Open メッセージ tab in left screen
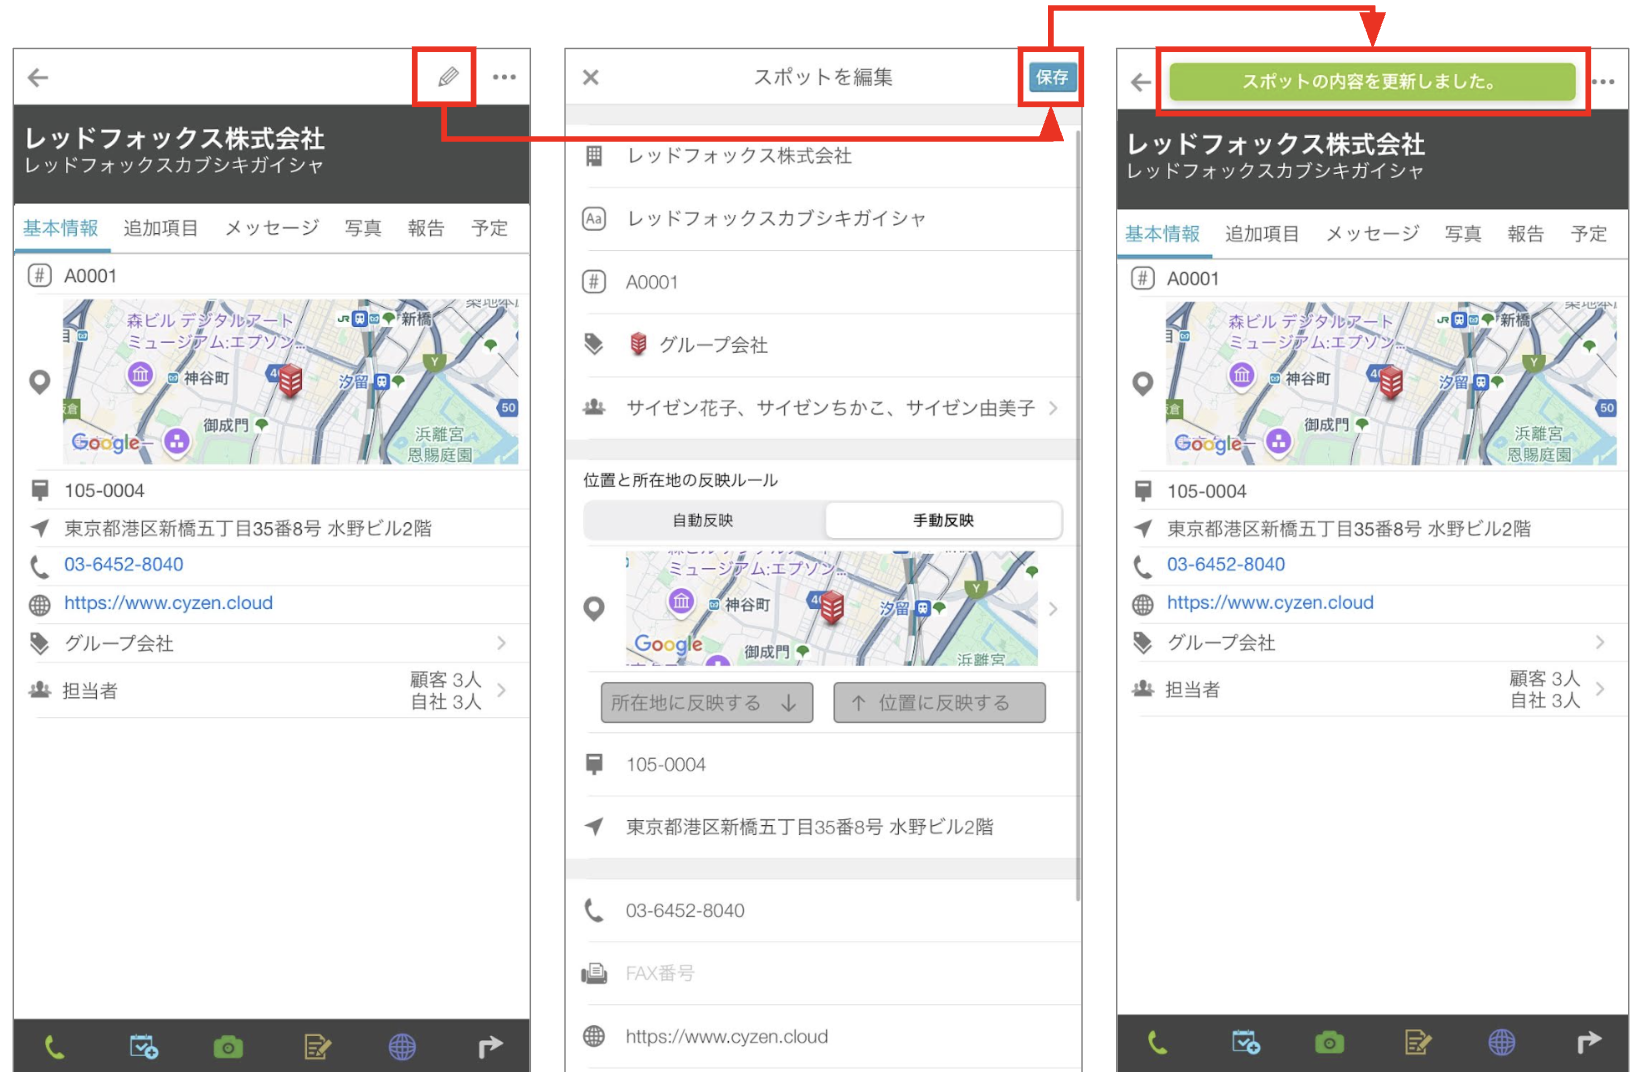The height and width of the screenshot is (1072, 1642). pos(271,228)
